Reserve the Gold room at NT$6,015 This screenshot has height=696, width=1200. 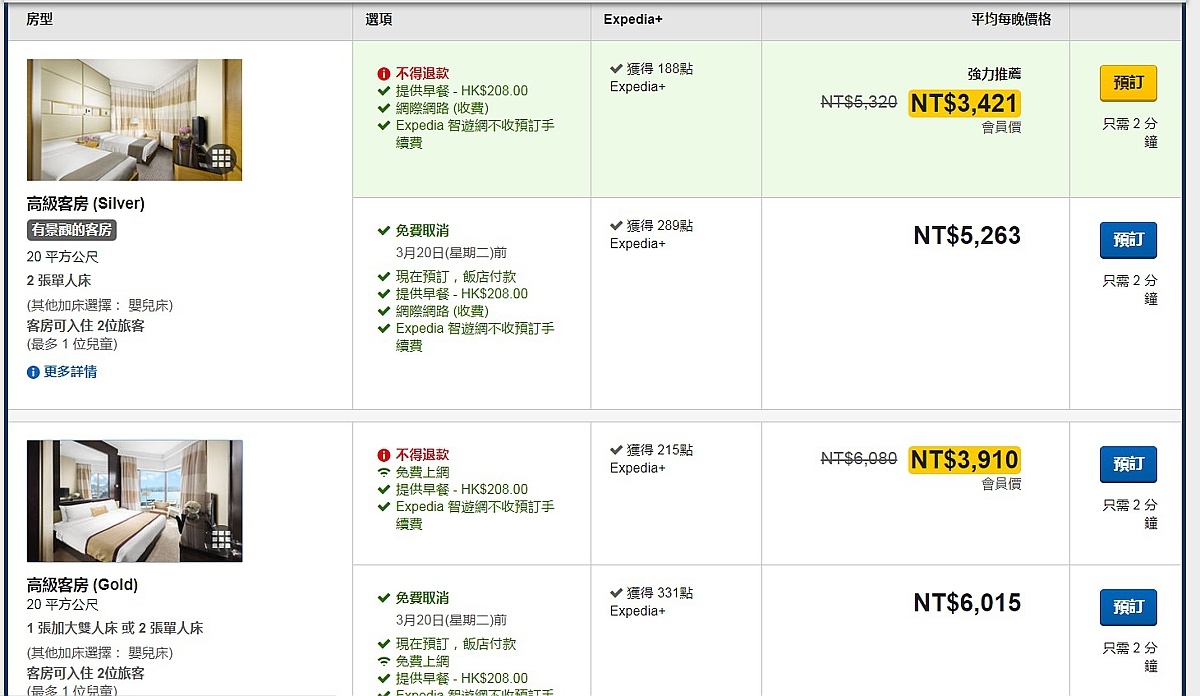[x=1128, y=607]
